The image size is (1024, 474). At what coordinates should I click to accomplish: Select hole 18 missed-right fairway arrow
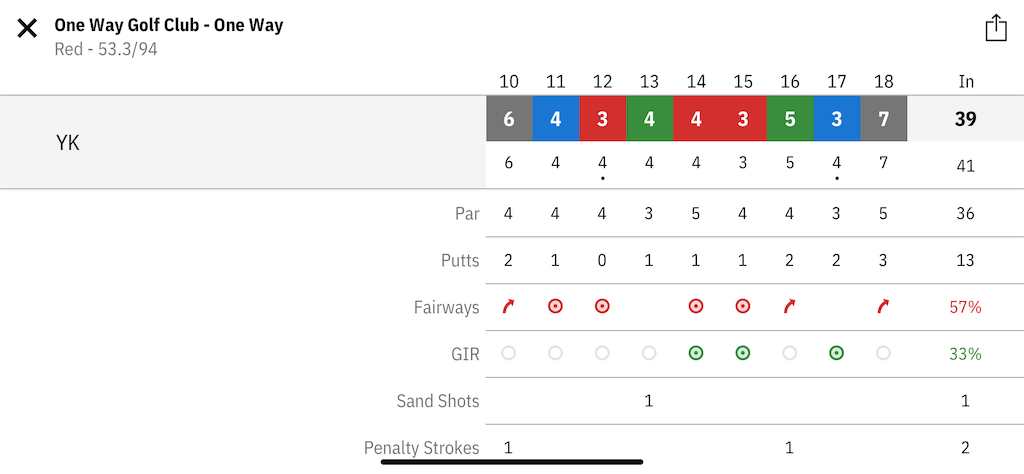(883, 306)
